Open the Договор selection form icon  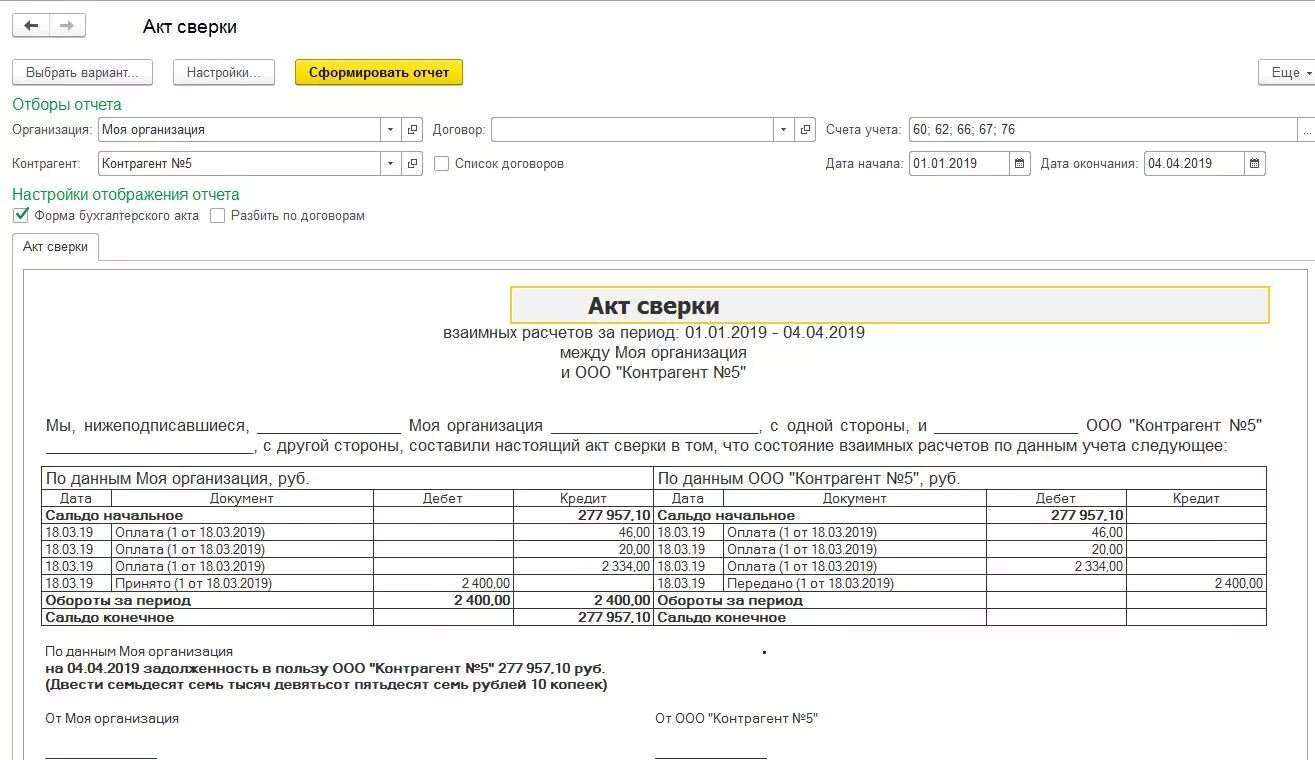point(806,130)
